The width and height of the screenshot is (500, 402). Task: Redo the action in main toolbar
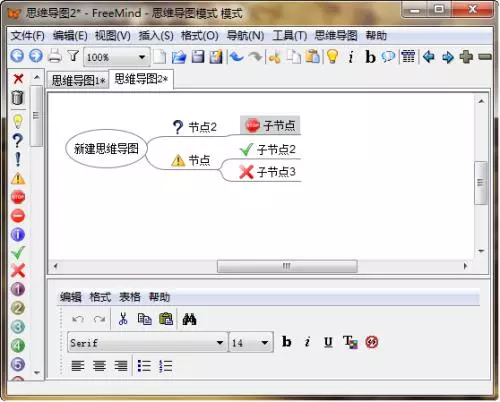[x=256, y=57]
